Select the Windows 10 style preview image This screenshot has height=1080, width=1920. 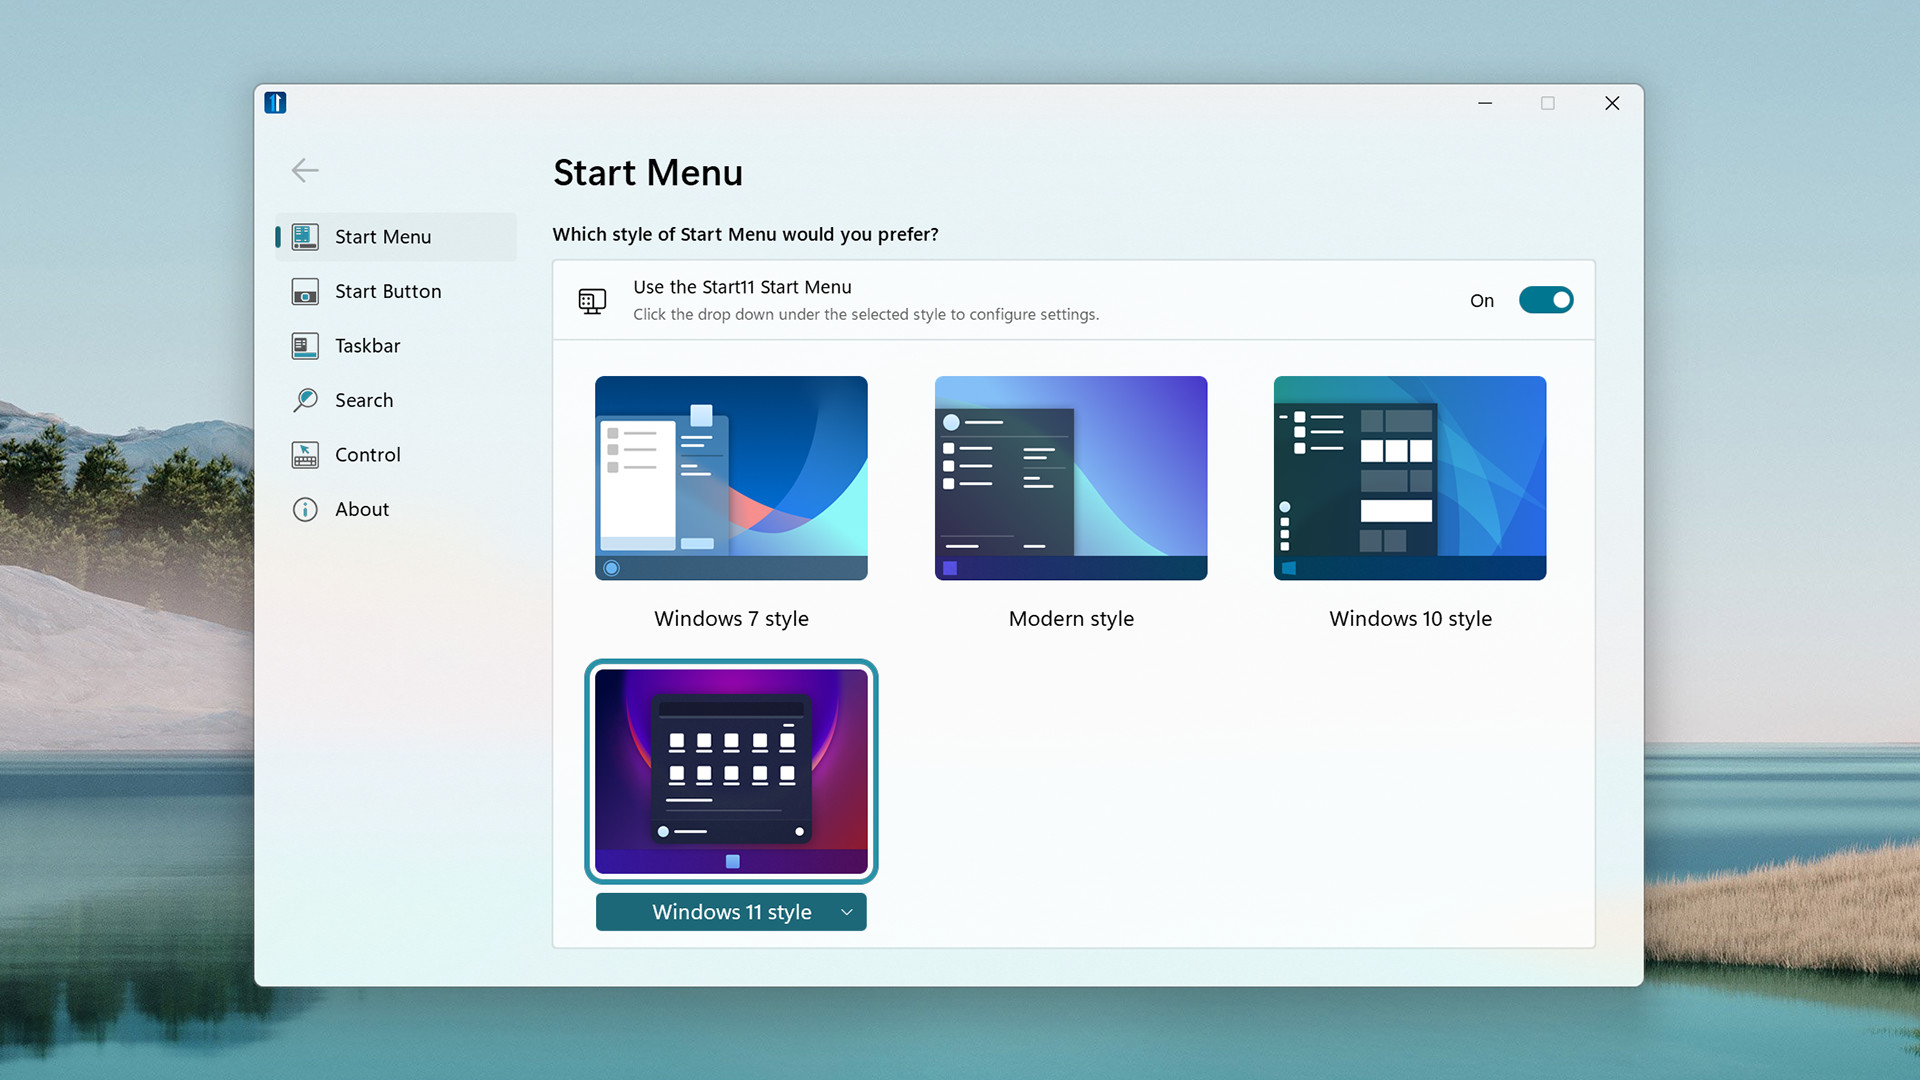point(1408,477)
